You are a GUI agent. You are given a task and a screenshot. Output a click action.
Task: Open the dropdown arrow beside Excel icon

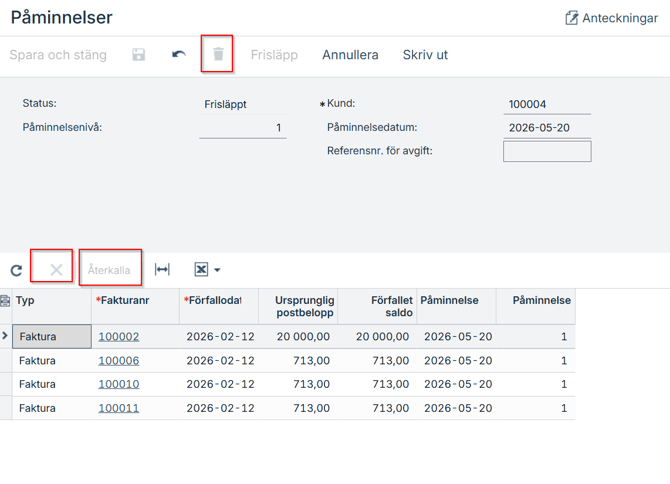click(217, 270)
